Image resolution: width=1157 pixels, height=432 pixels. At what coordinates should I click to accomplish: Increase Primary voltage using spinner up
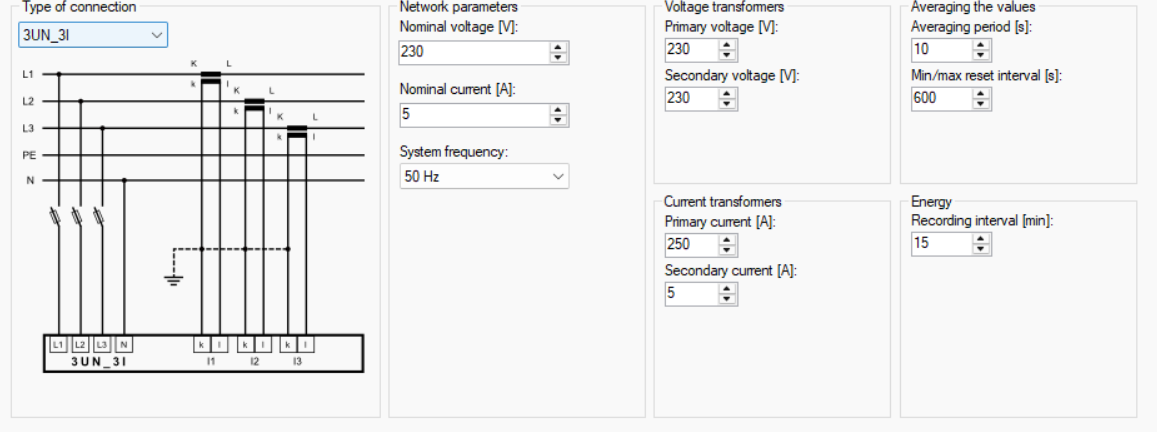click(x=727, y=45)
